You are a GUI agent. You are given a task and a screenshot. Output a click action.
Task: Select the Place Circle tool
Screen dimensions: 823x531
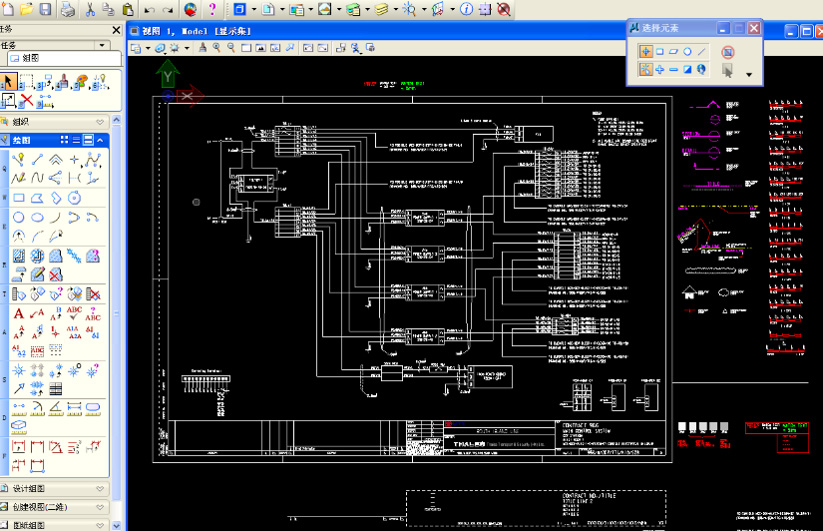click(18, 216)
